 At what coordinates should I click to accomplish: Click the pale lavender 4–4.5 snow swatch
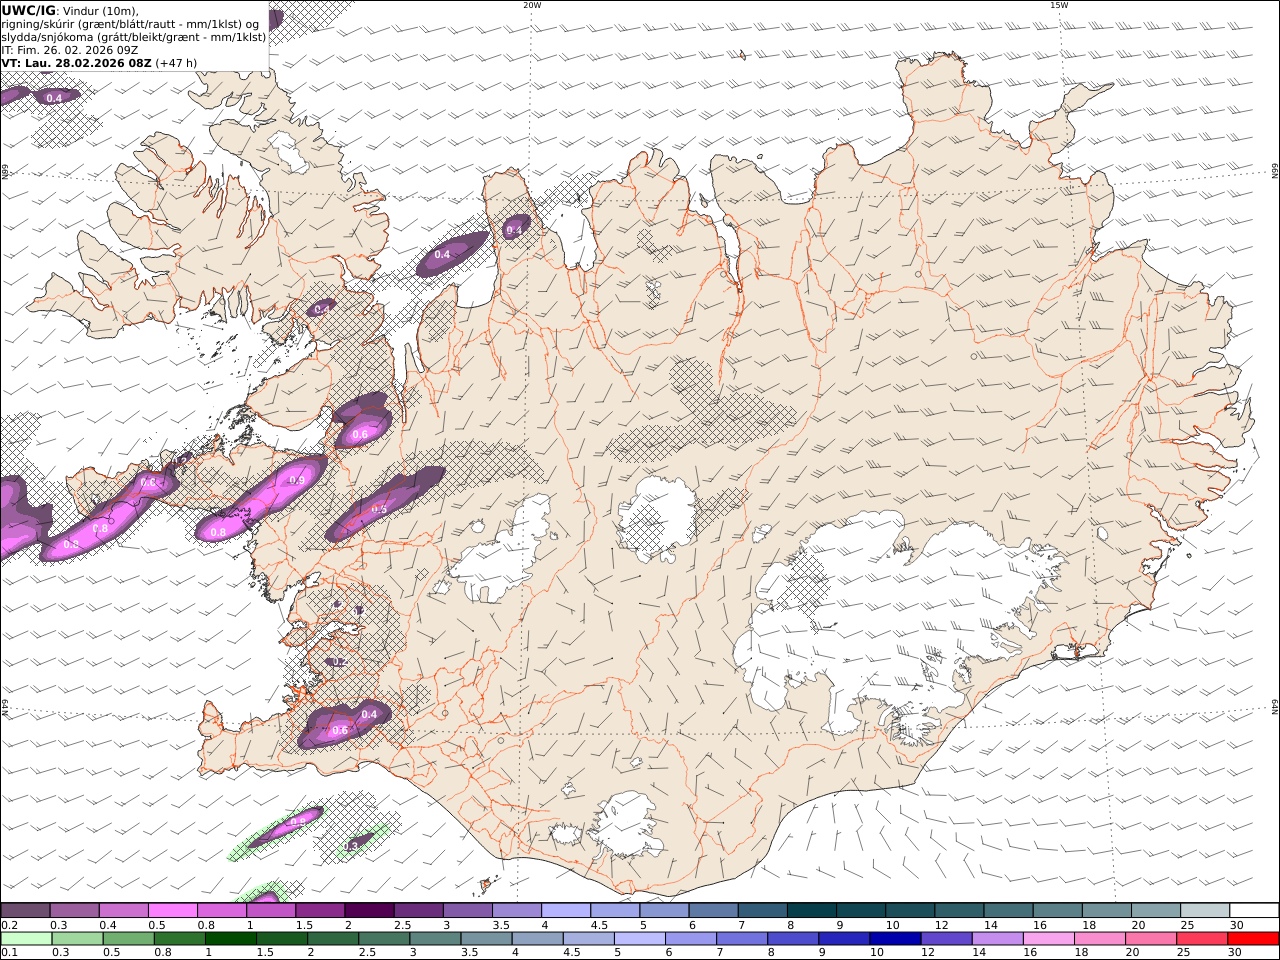point(566,910)
